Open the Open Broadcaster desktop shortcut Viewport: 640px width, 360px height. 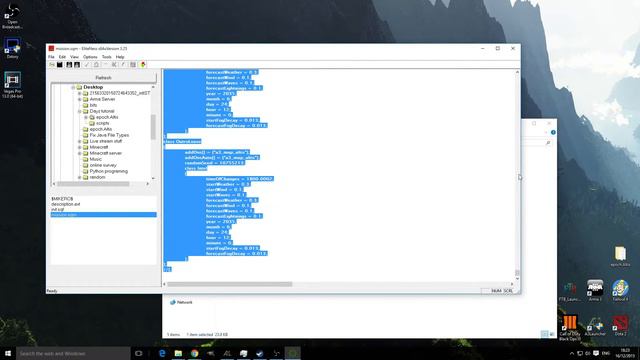point(12,16)
